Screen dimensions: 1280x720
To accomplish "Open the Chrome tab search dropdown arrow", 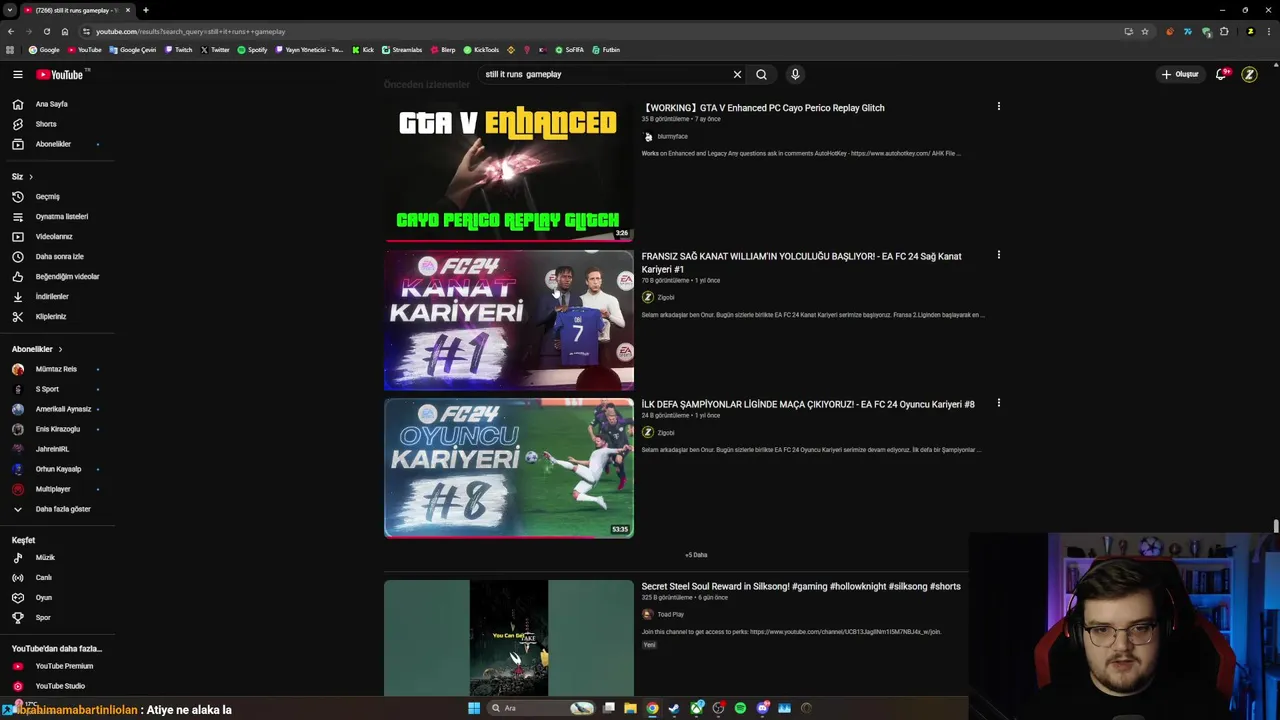I will click(9, 10).
